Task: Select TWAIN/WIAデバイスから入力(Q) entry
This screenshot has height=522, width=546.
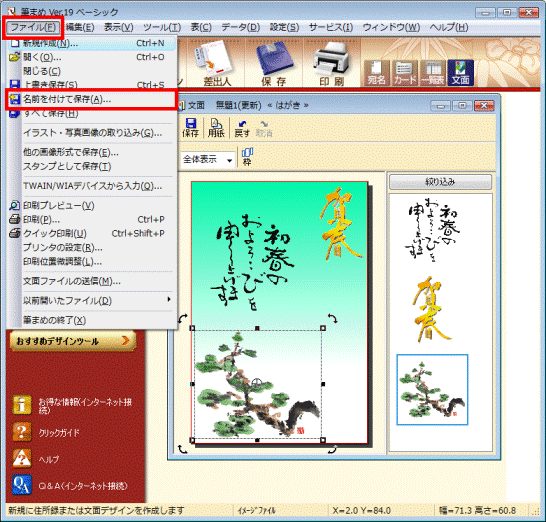Action: coord(92,186)
